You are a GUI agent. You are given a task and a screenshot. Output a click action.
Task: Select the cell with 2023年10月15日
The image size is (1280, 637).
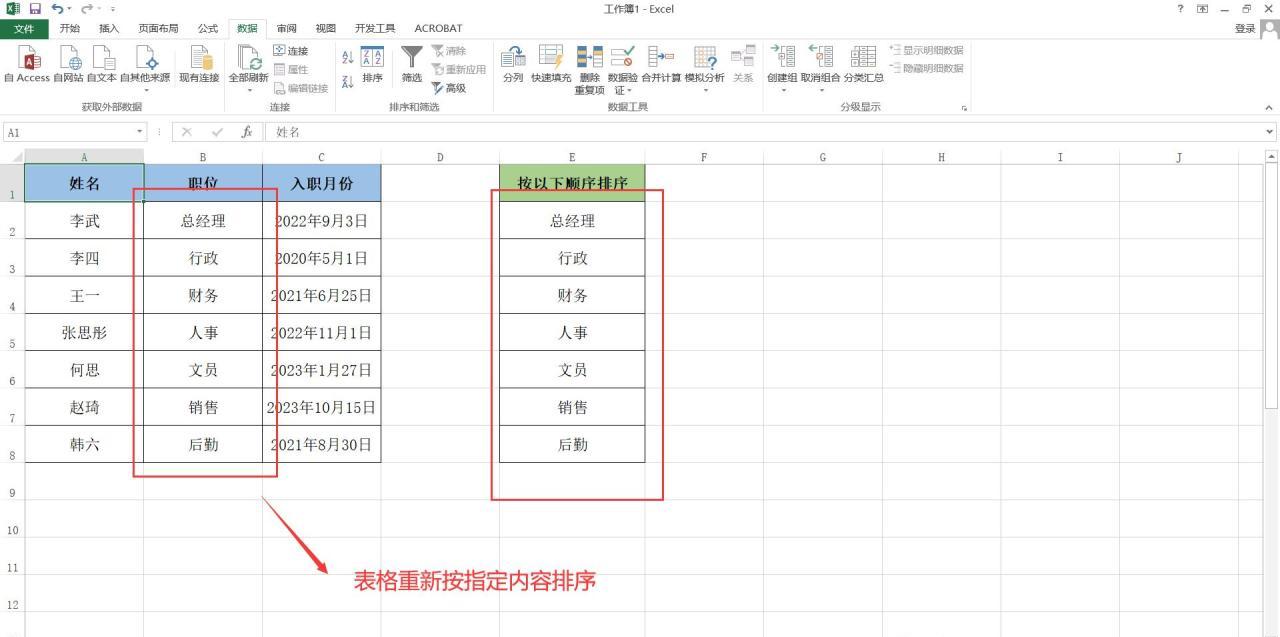[x=321, y=407]
